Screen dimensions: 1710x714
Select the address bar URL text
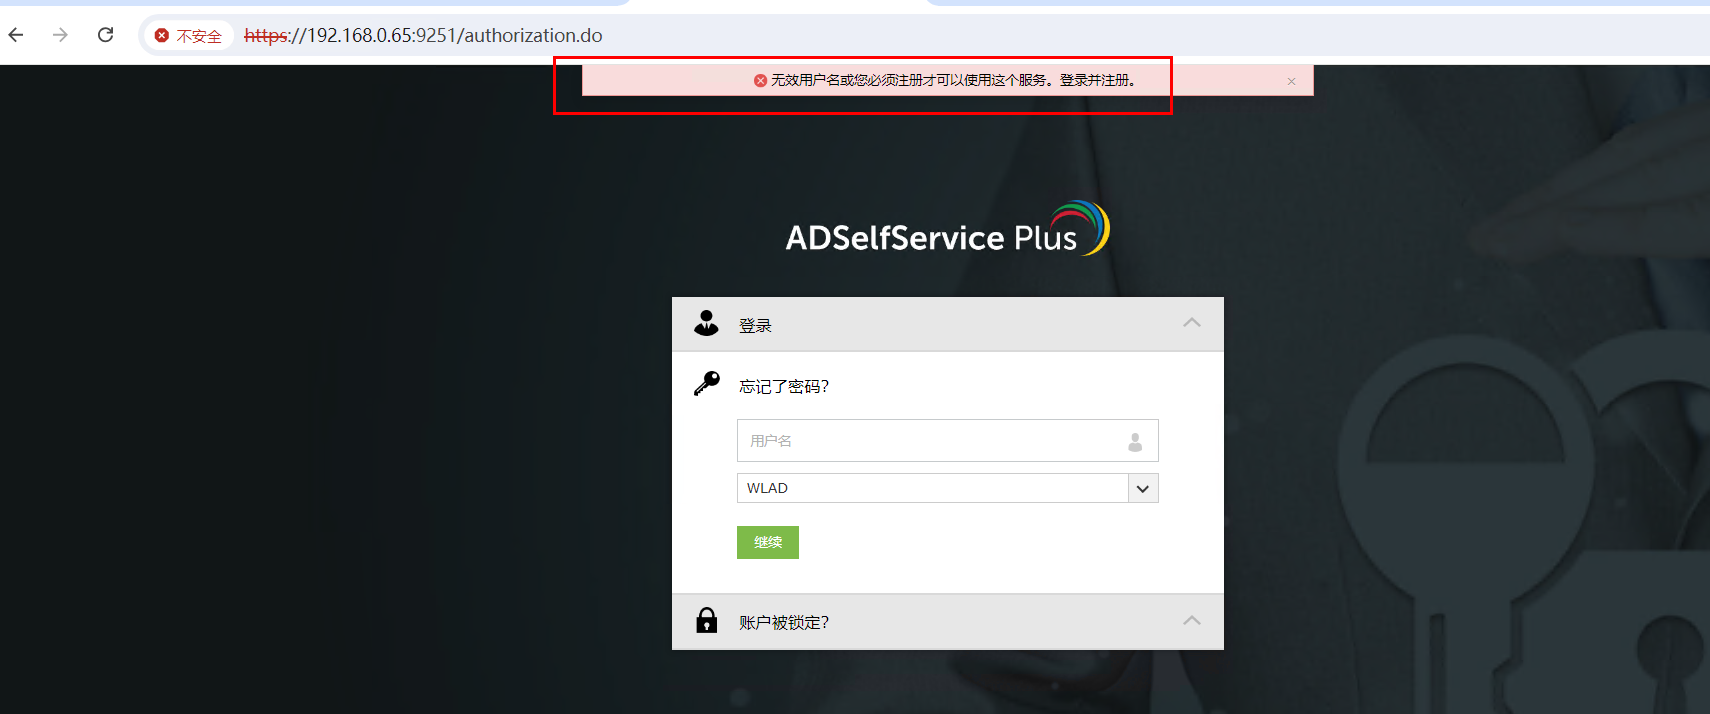click(423, 35)
